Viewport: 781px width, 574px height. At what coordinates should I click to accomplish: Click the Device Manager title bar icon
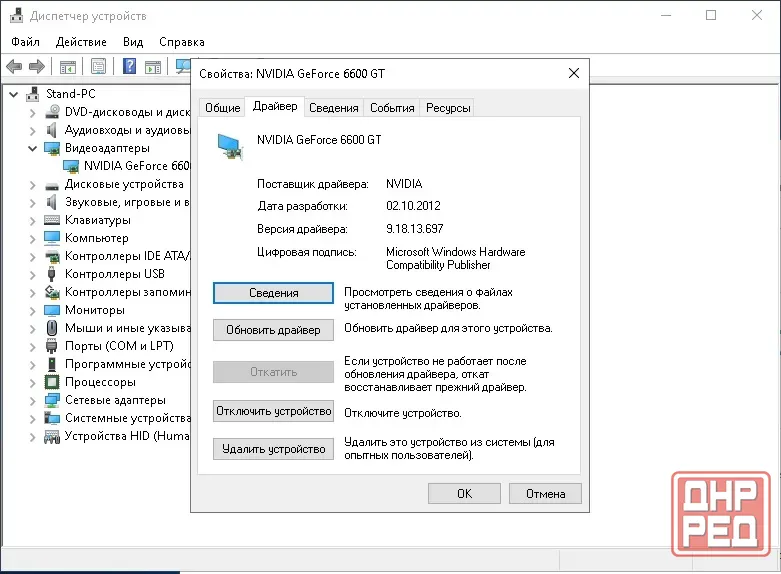coord(16,15)
